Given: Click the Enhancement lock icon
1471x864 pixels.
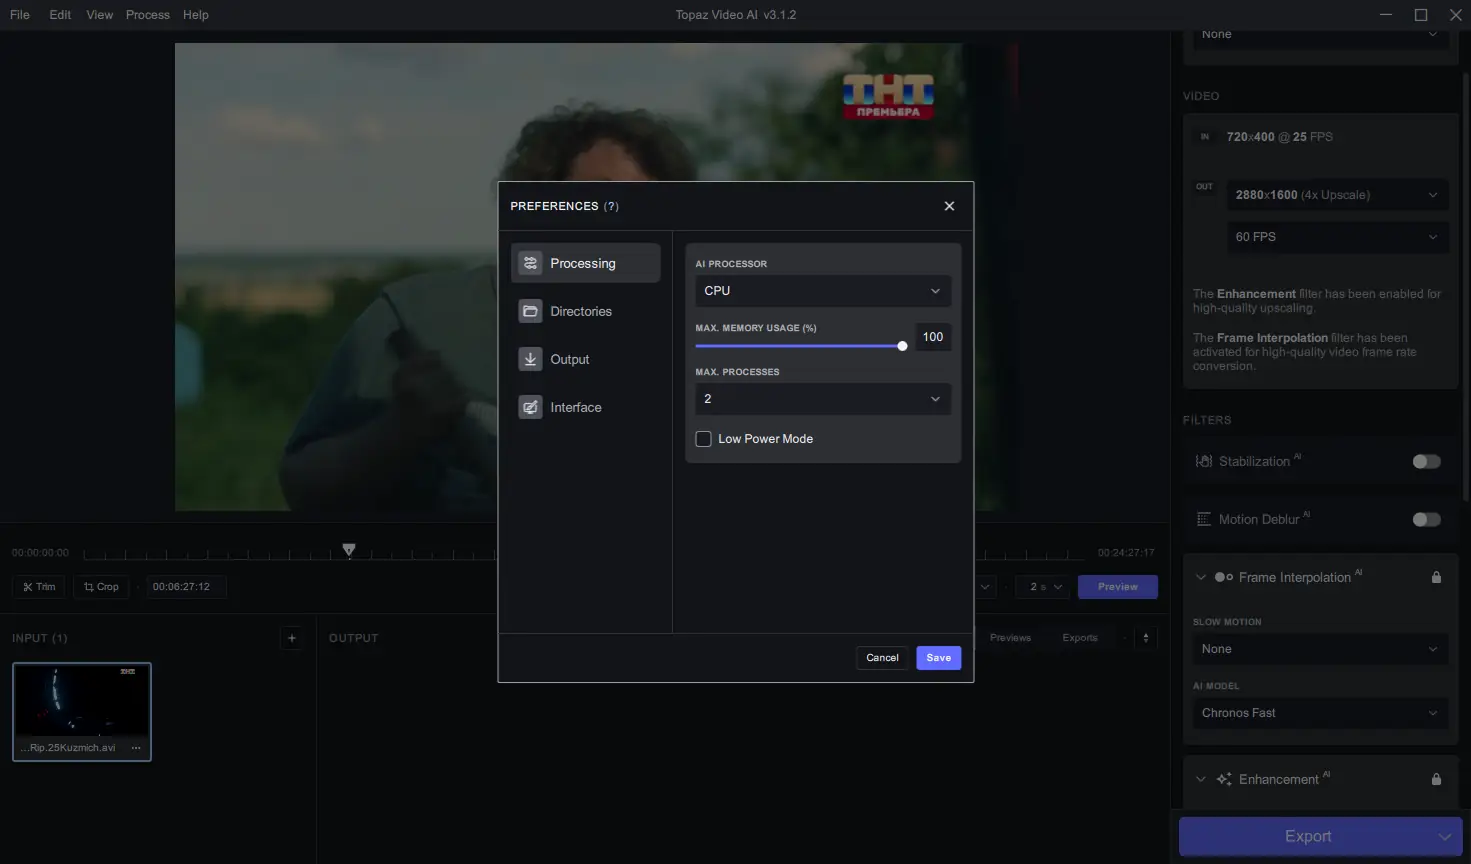Looking at the screenshot, I should 1436,780.
